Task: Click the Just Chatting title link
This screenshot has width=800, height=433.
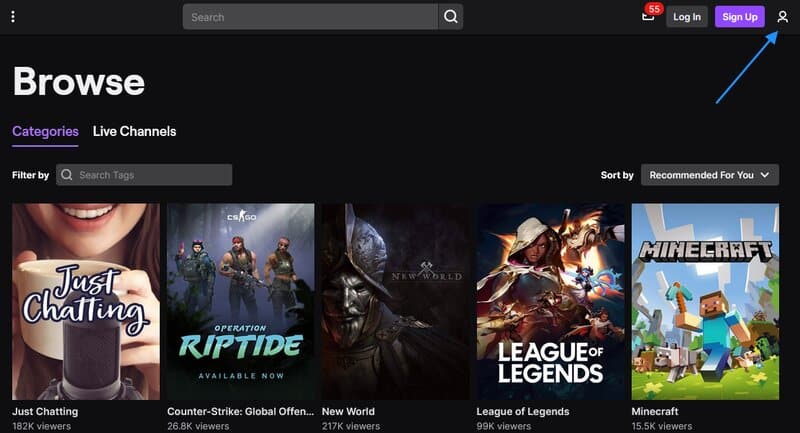Action: (x=45, y=412)
